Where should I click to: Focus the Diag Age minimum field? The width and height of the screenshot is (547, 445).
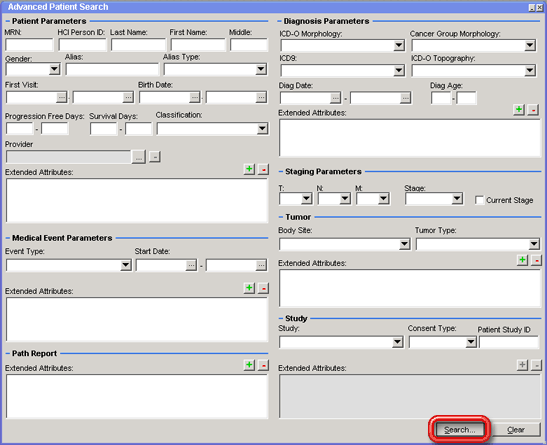pyautogui.click(x=441, y=98)
